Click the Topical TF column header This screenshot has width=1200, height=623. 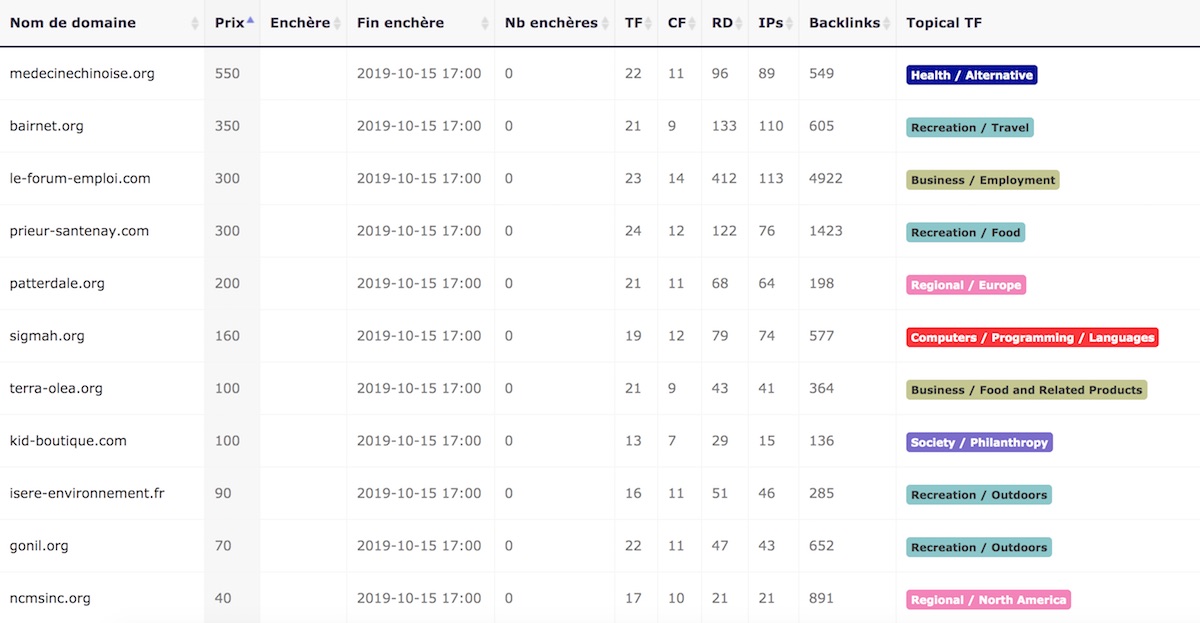pyautogui.click(x=944, y=23)
